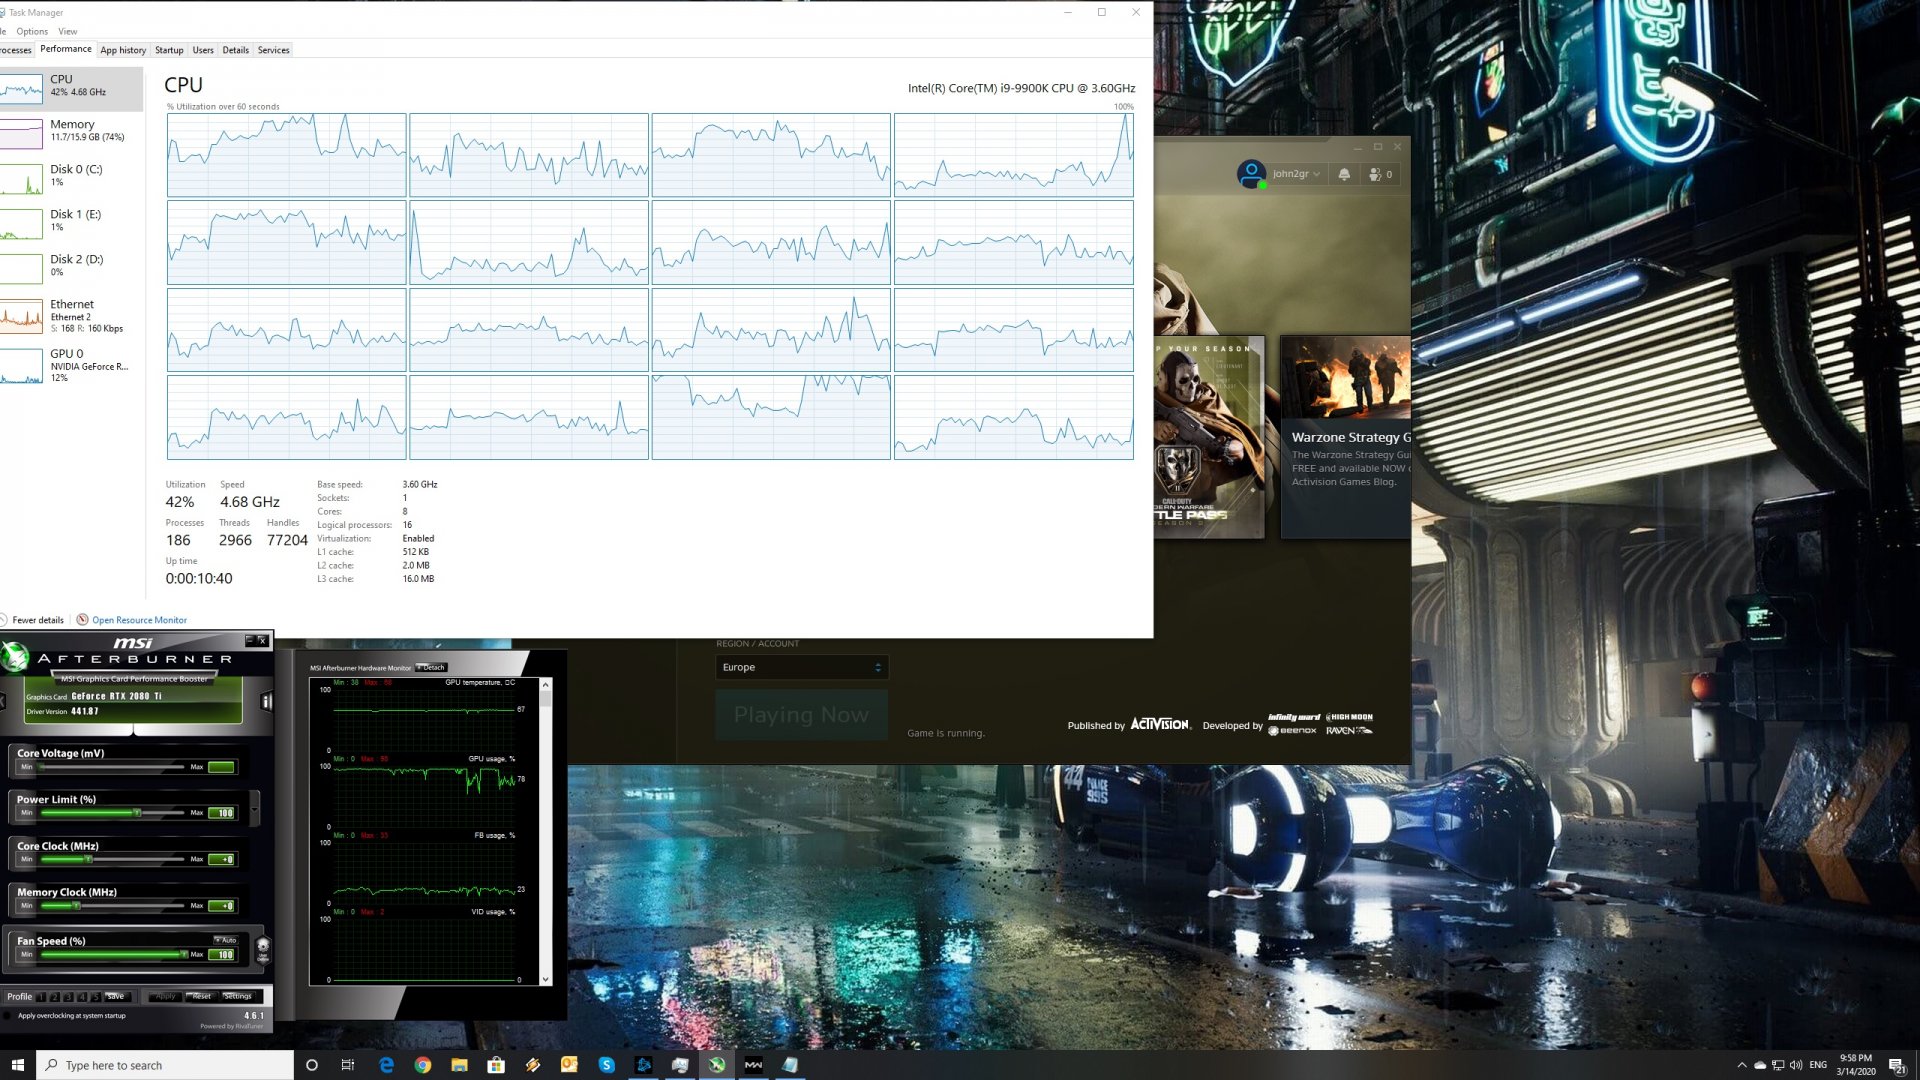Open the Options menu in Task Manager
Viewport: 1920px width, 1080px height.
click(x=32, y=31)
